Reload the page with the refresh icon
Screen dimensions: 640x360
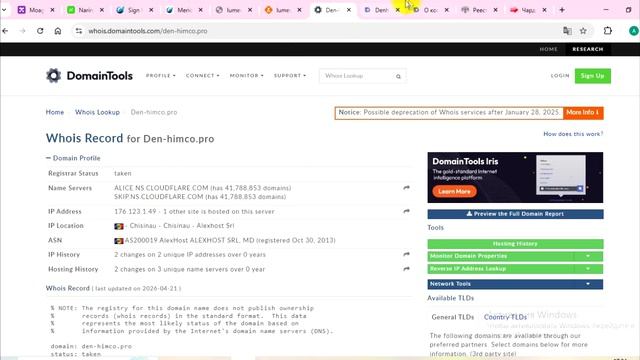pyautogui.click(x=40, y=31)
